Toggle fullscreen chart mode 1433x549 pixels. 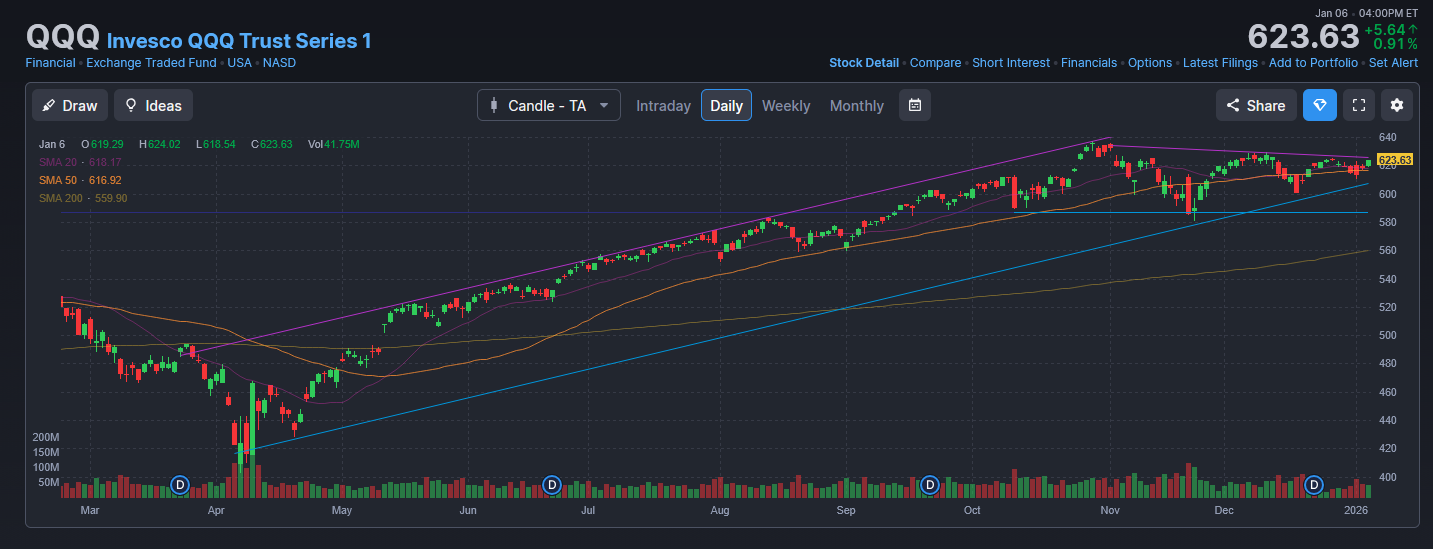point(1358,105)
